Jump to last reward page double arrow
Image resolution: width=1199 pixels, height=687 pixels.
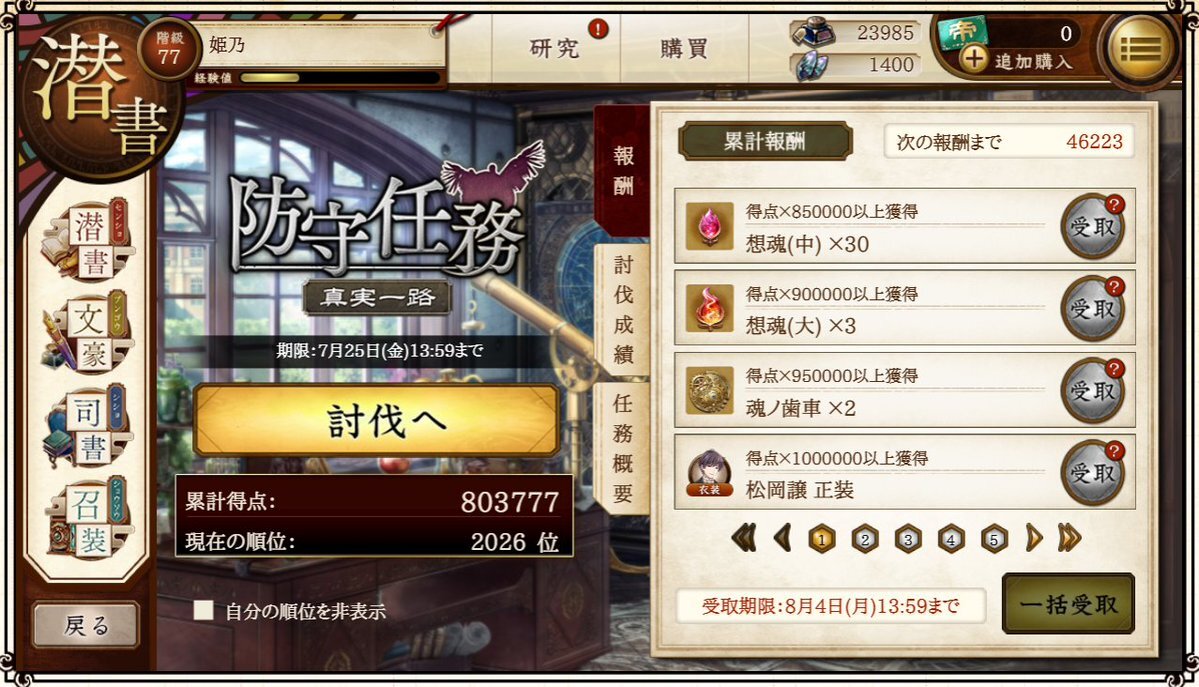1069,539
